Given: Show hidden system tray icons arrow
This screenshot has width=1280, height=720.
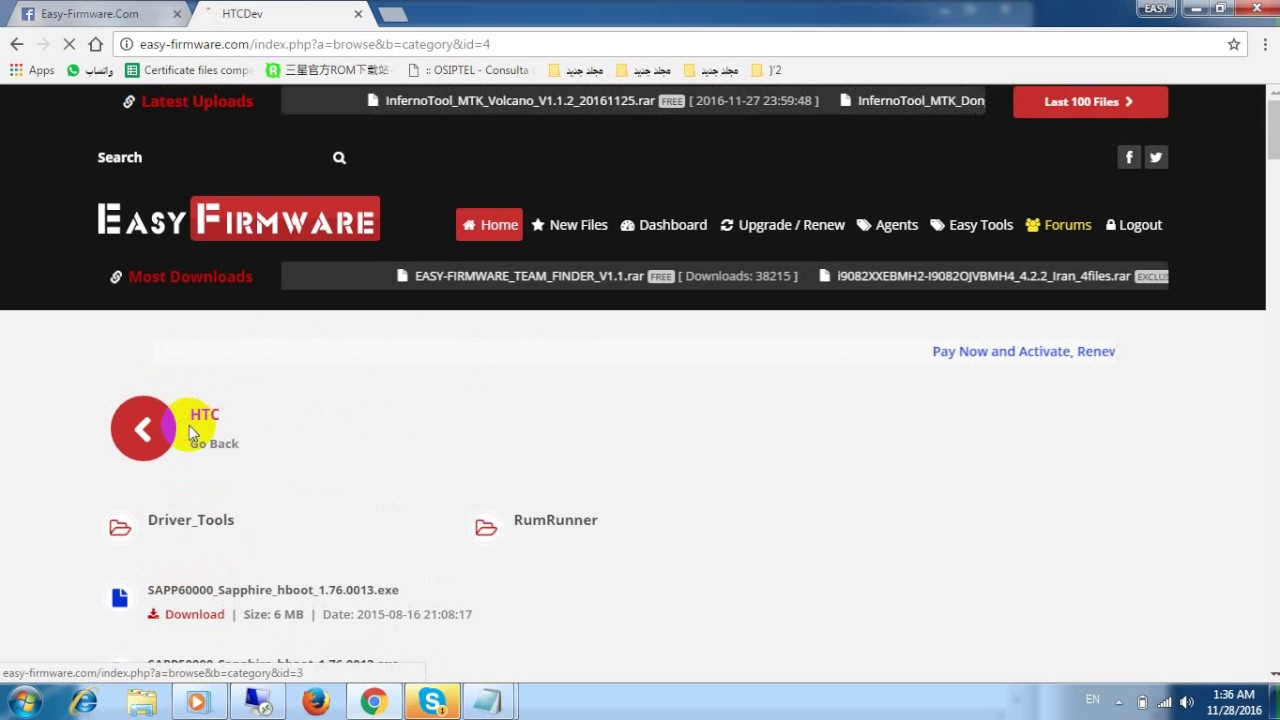Looking at the screenshot, I should [x=1118, y=702].
